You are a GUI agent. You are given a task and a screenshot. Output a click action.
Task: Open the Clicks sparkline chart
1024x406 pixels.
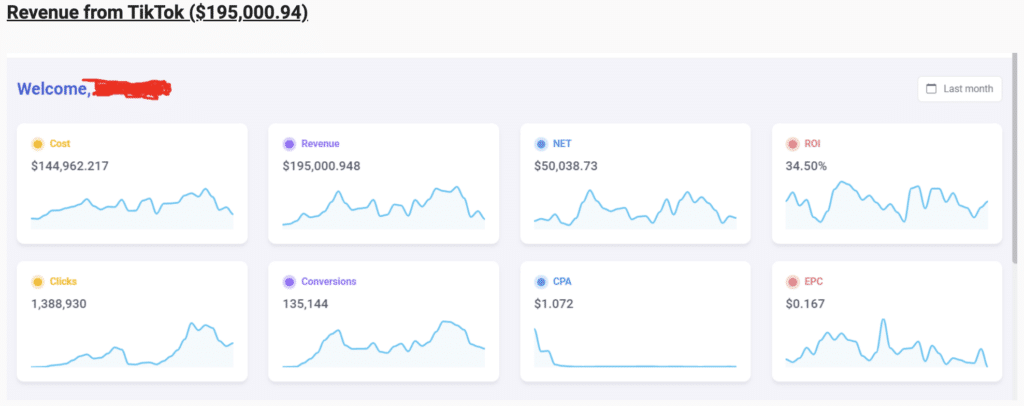(132, 345)
